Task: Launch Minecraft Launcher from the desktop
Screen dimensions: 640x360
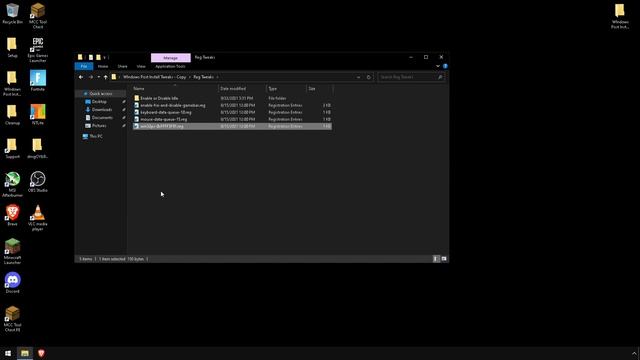Action: [12, 251]
